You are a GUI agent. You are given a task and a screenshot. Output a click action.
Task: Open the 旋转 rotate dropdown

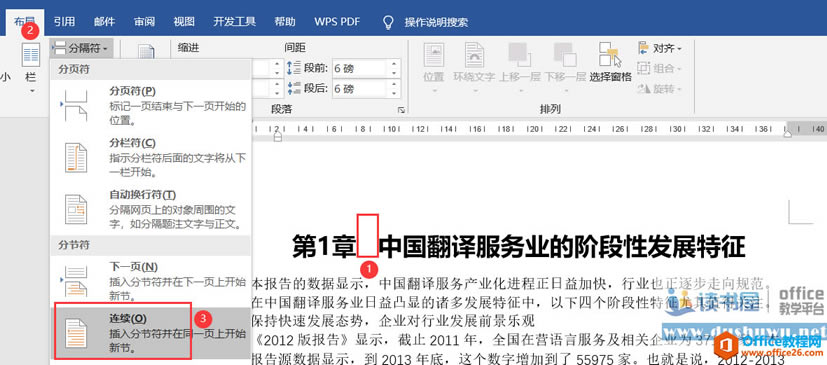point(660,89)
